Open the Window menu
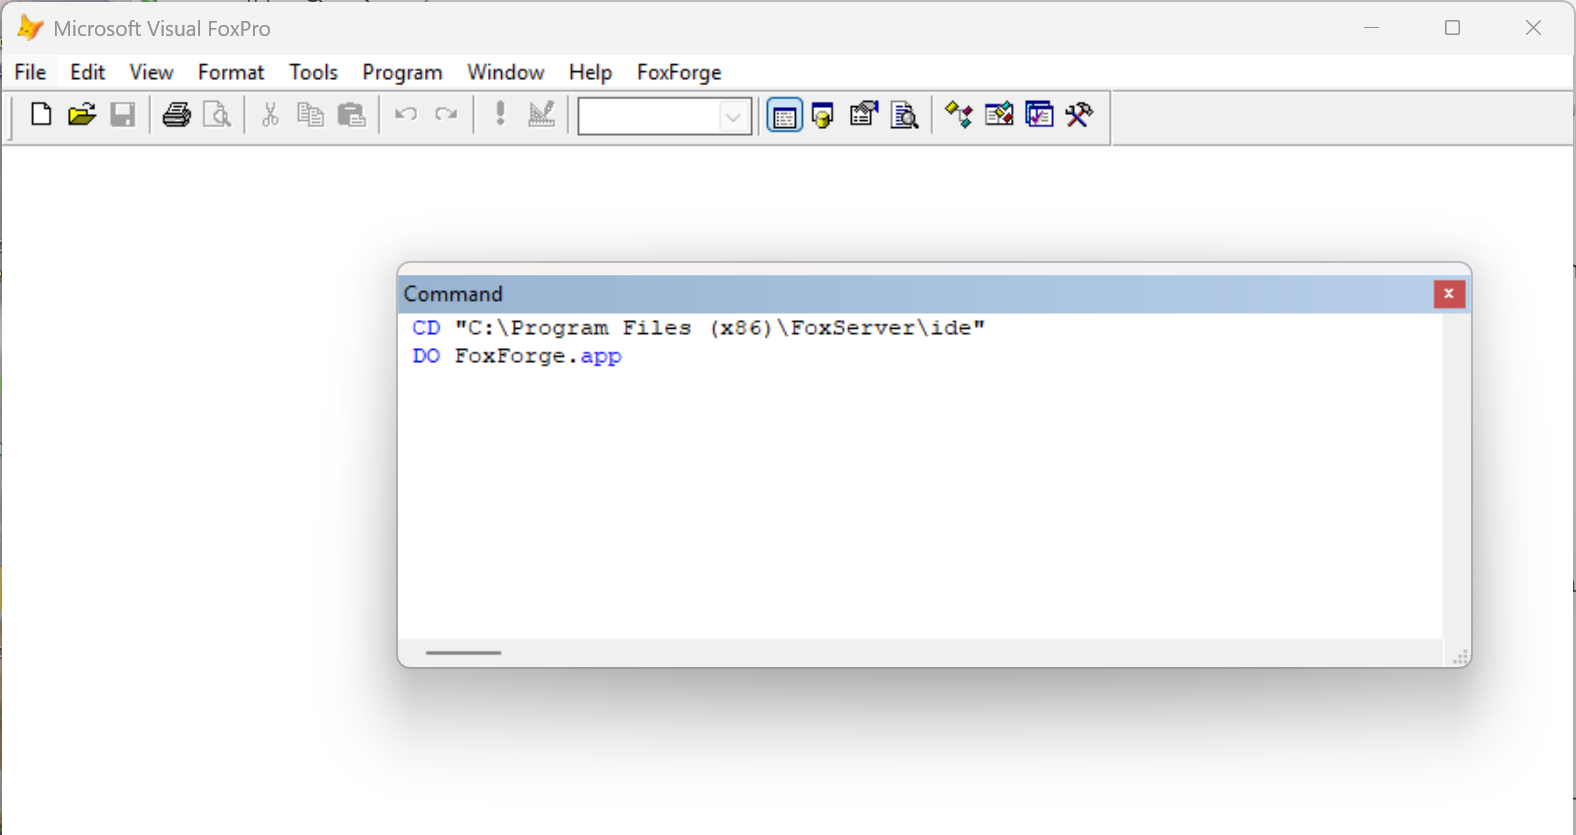The width and height of the screenshot is (1576, 835). (x=506, y=72)
